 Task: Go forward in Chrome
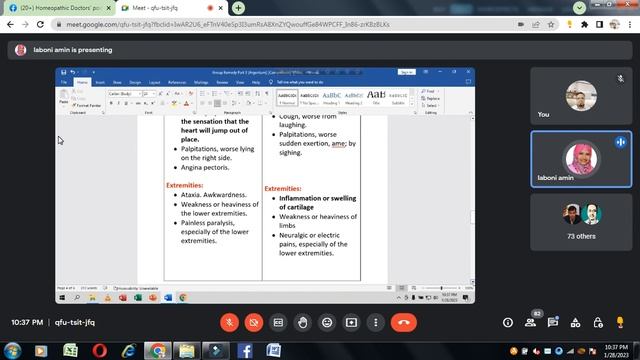tap(25, 24)
